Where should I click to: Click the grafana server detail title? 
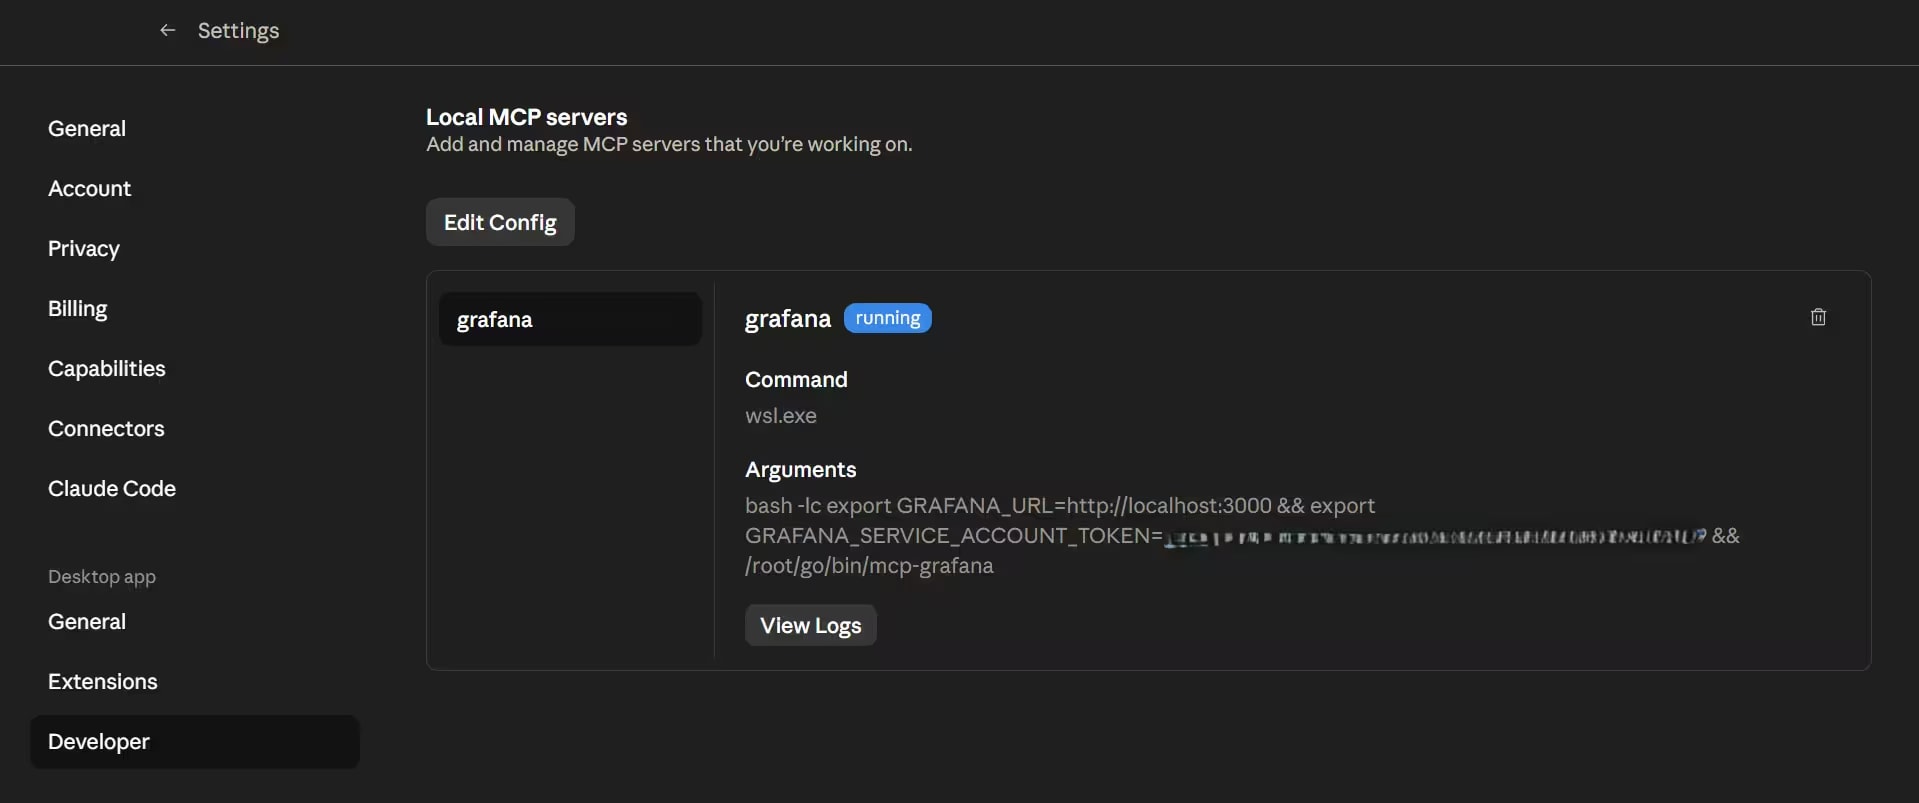pyautogui.click(x=788, y=319)
